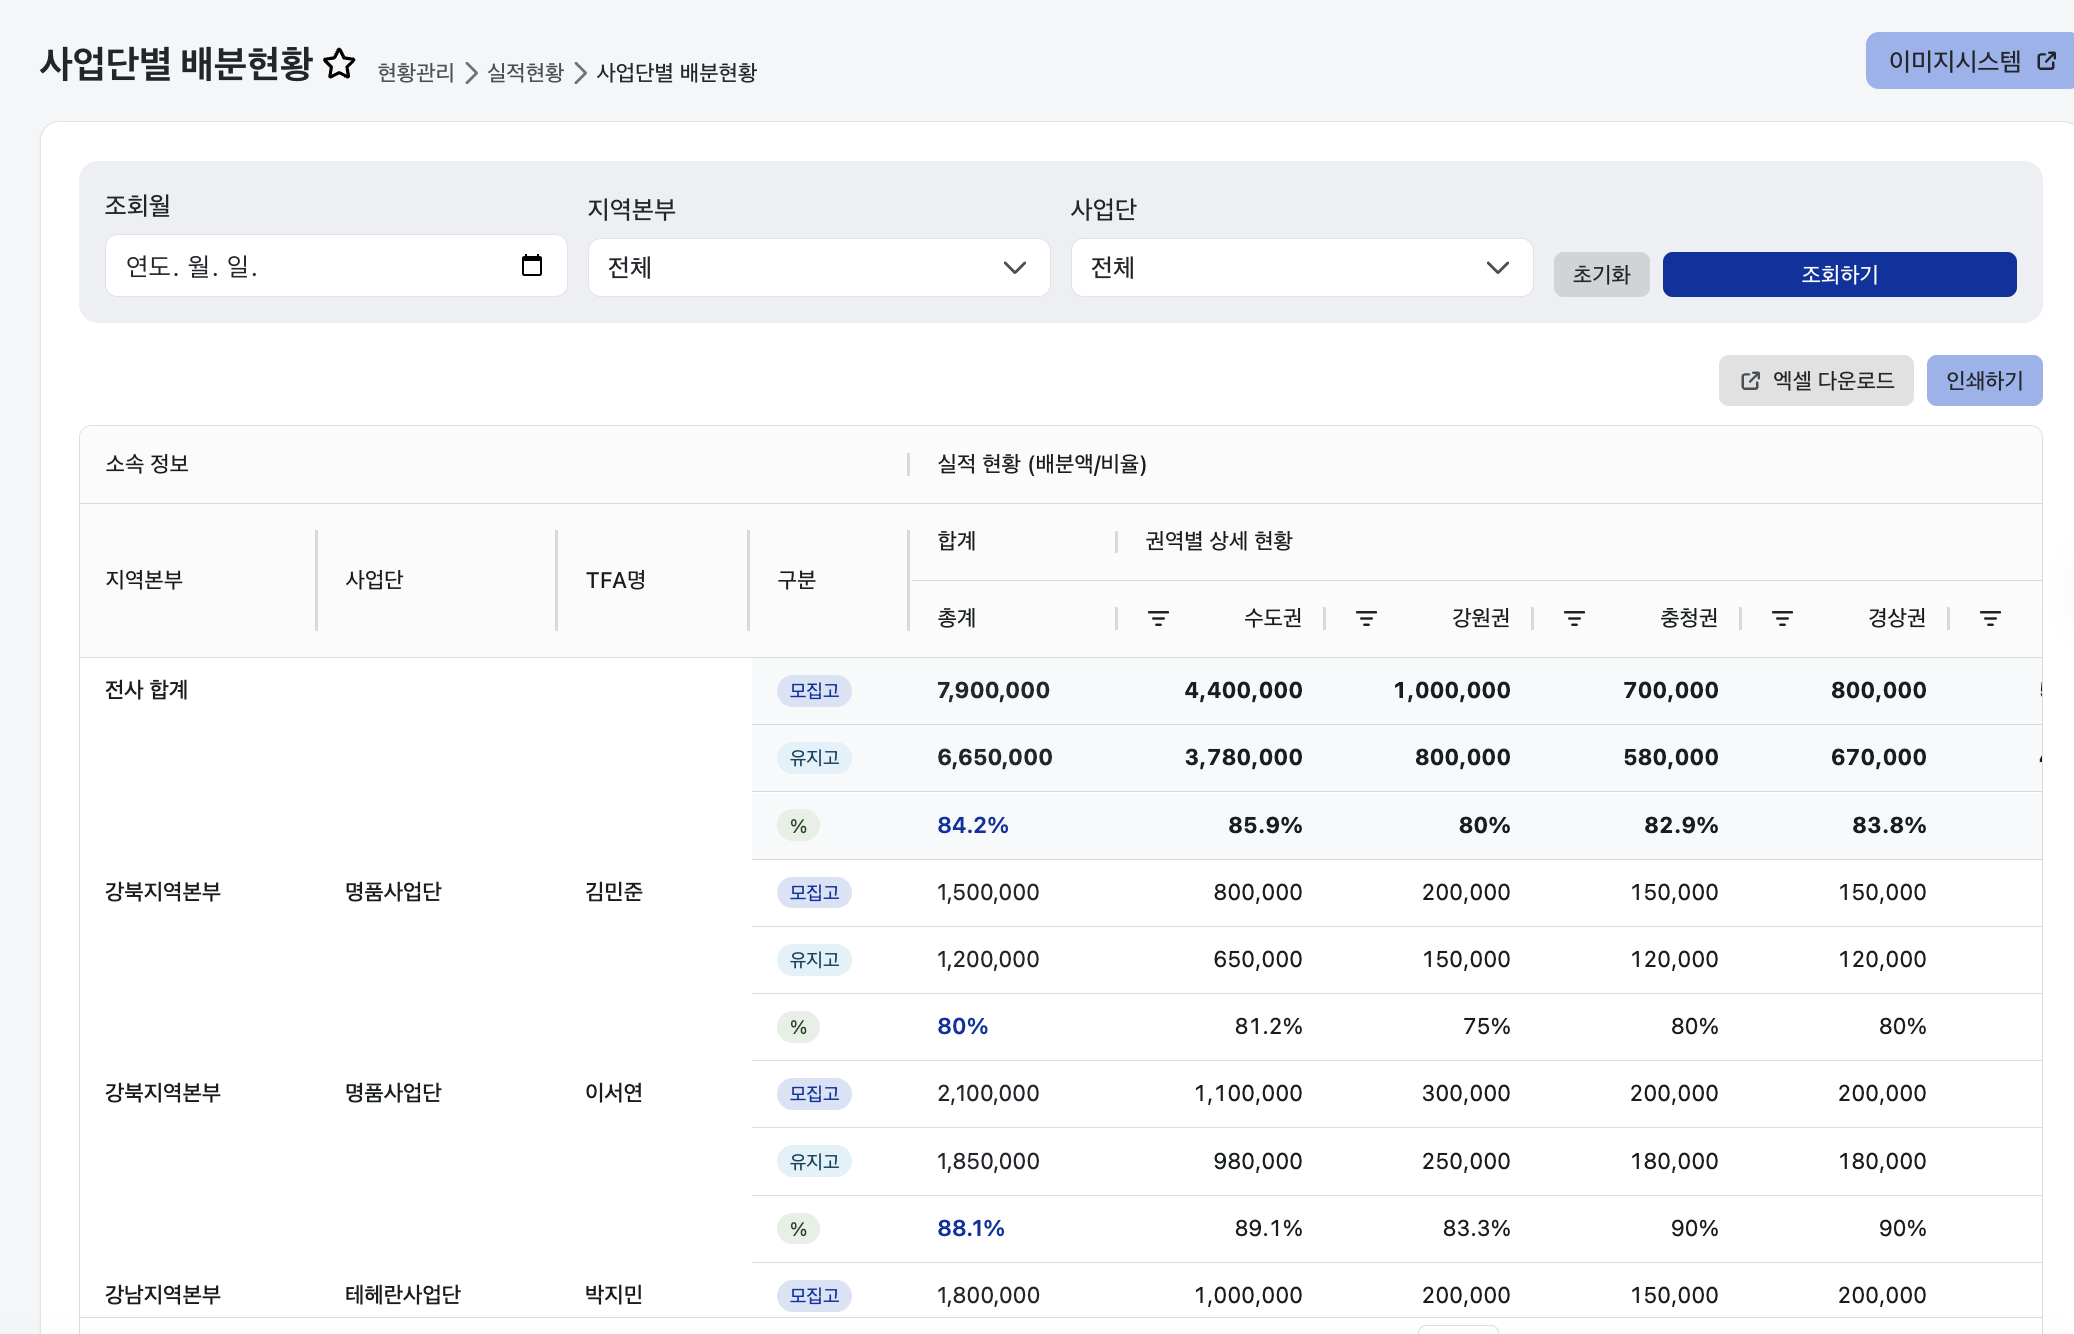Image resolution: width=2074 pixels, height=1334 pixels.
Task: Click 수도권 column header
Action: 1272,618
